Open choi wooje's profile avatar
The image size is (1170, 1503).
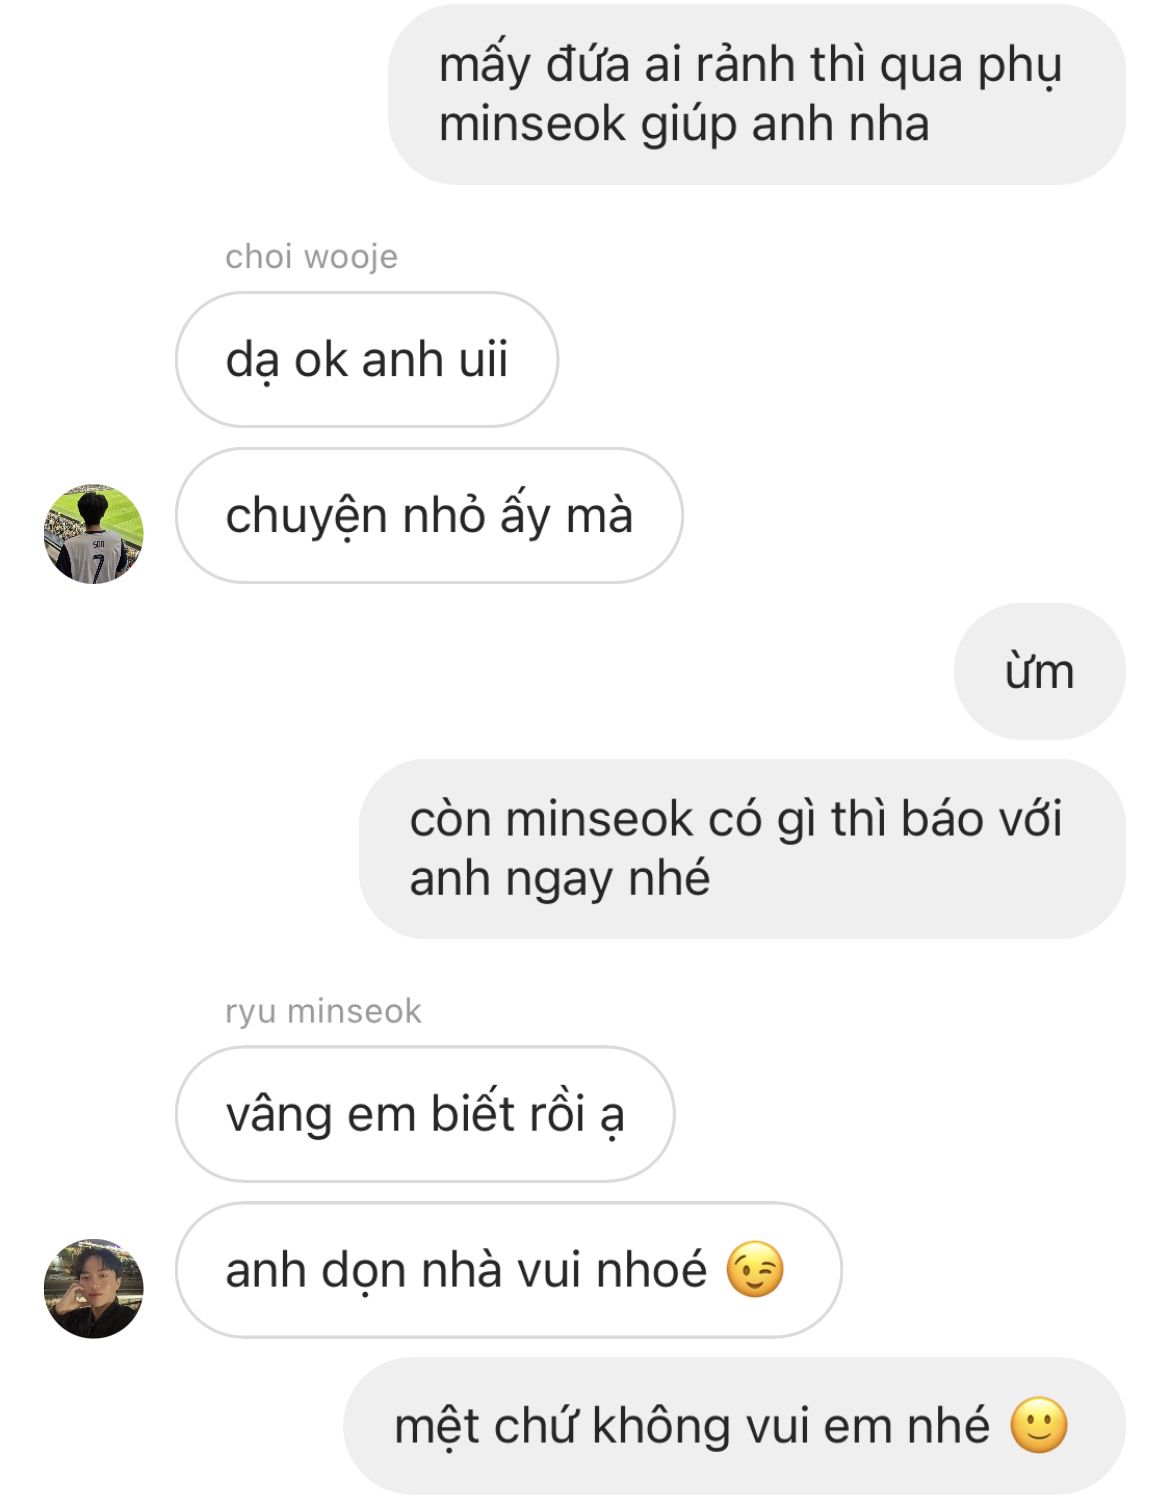click(94, 534)
